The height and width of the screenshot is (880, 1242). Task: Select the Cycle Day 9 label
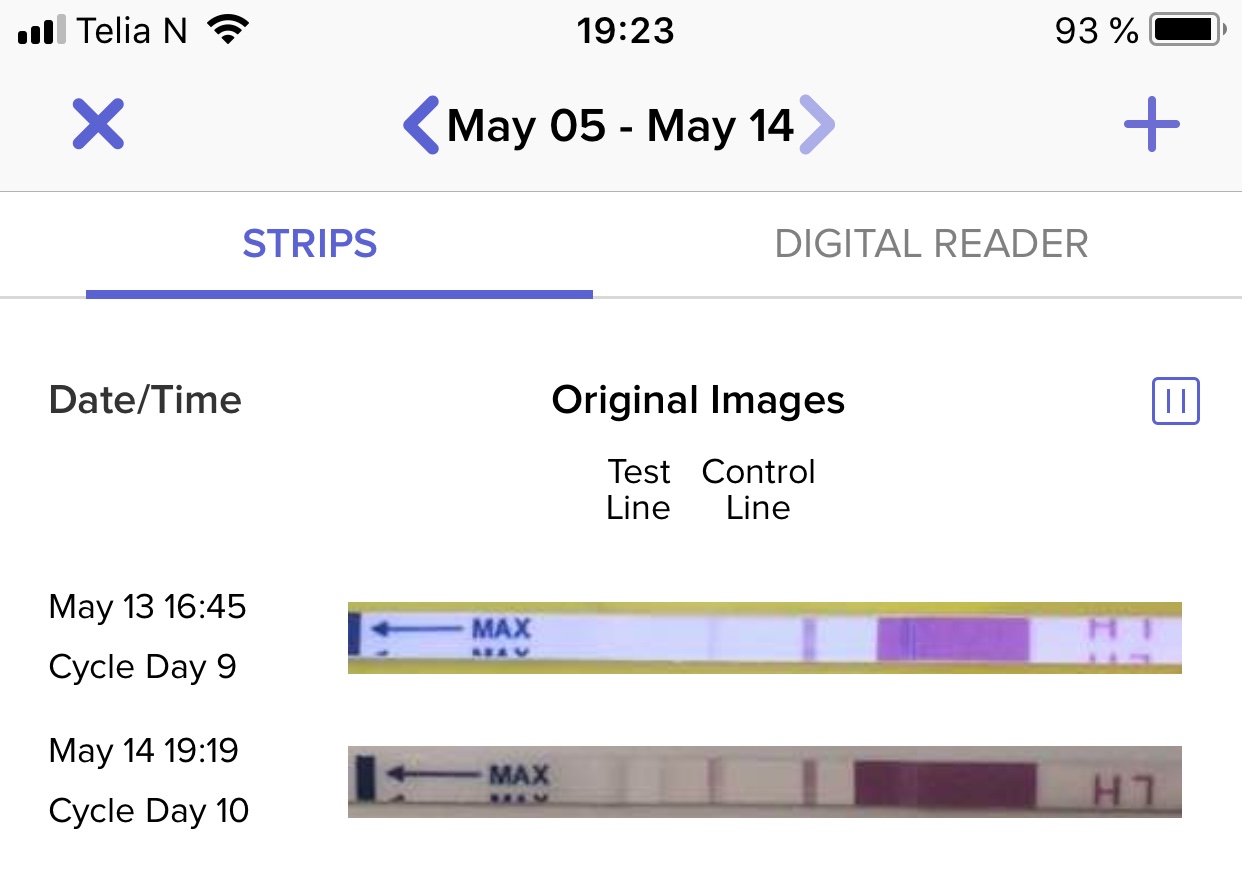(142, 667)
